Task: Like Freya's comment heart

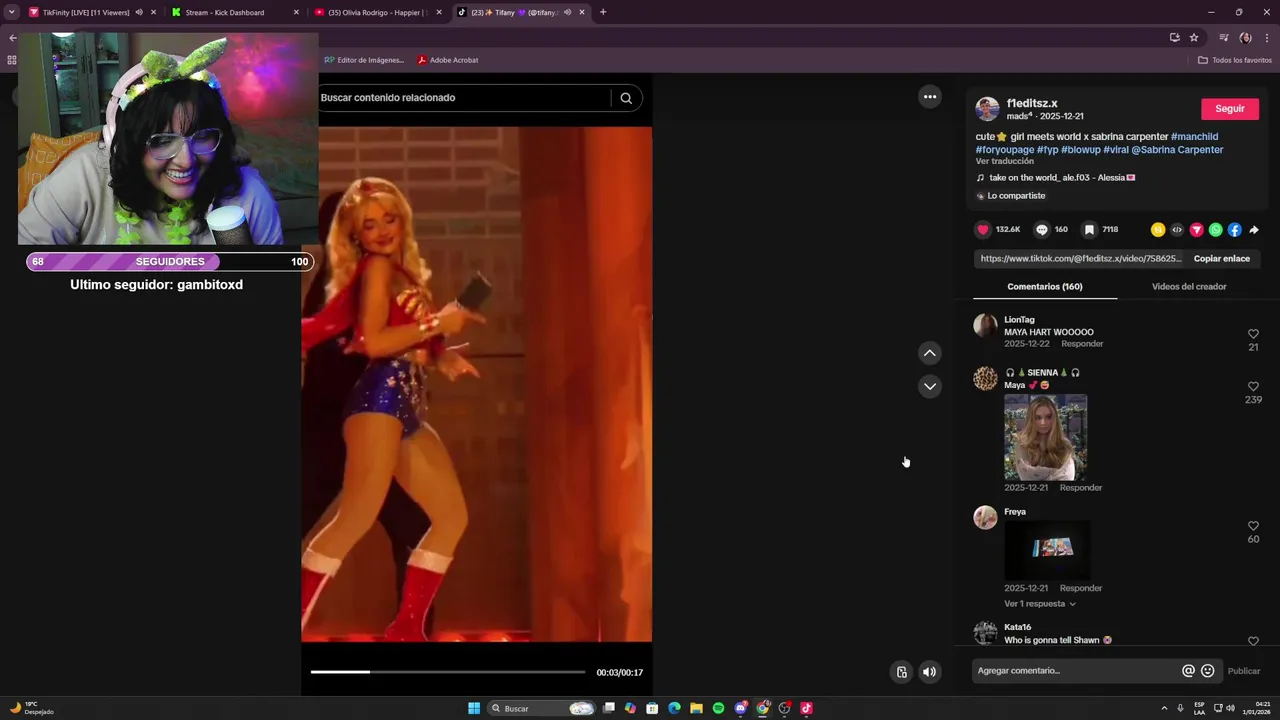Action: tap(1253, 526)
